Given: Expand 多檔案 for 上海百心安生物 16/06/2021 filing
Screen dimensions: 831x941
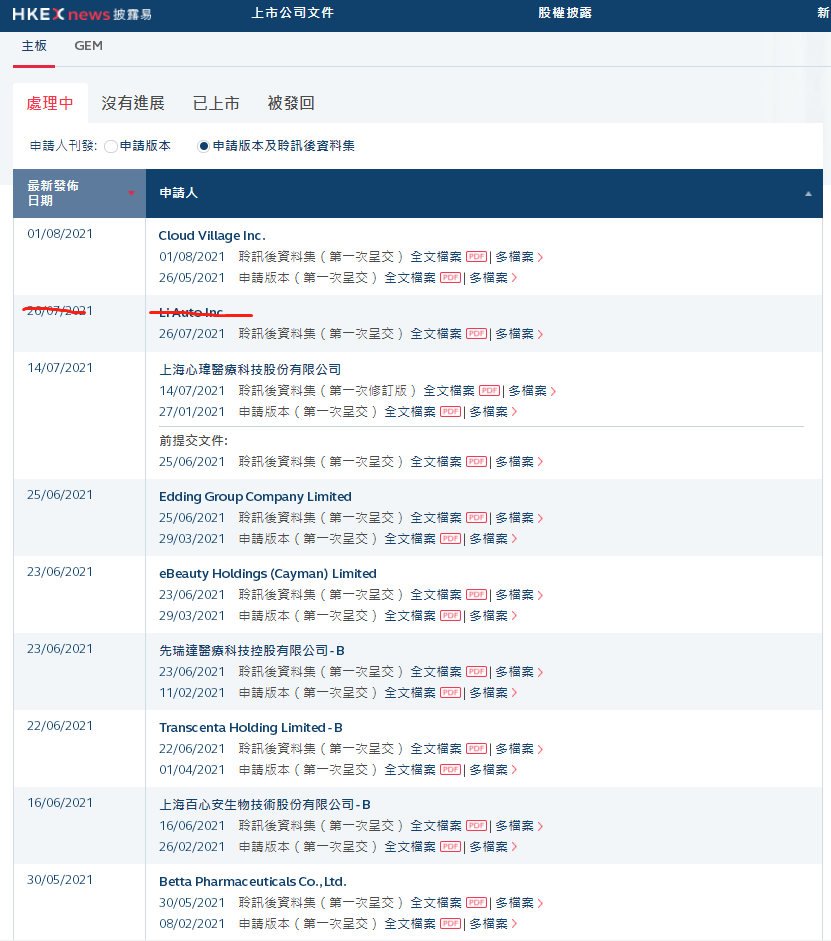Looking at the screenshot, I should (x=519, y=826).
